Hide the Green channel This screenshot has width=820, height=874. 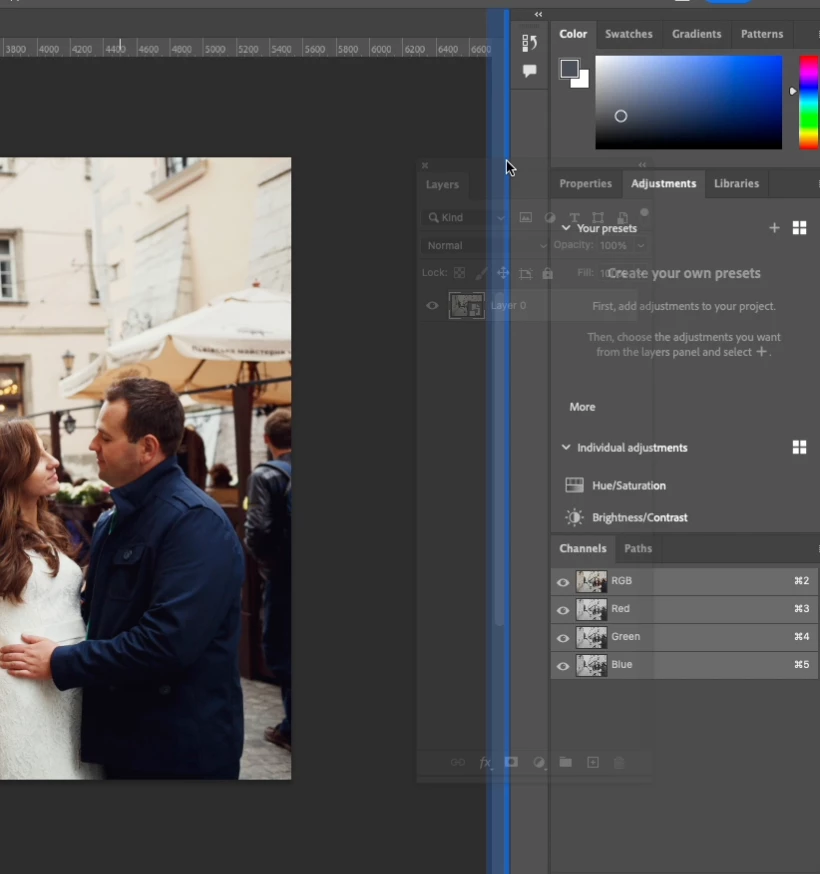563,638
